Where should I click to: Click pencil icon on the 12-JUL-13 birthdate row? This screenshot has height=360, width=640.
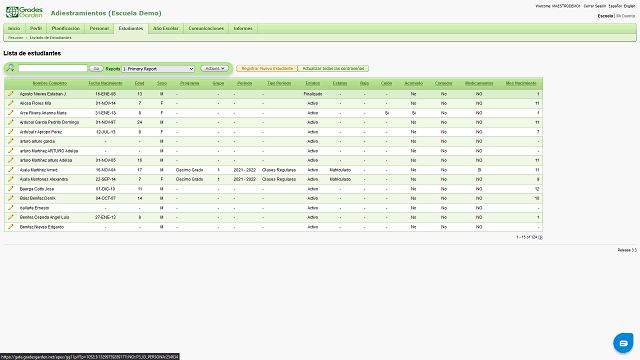11,132
